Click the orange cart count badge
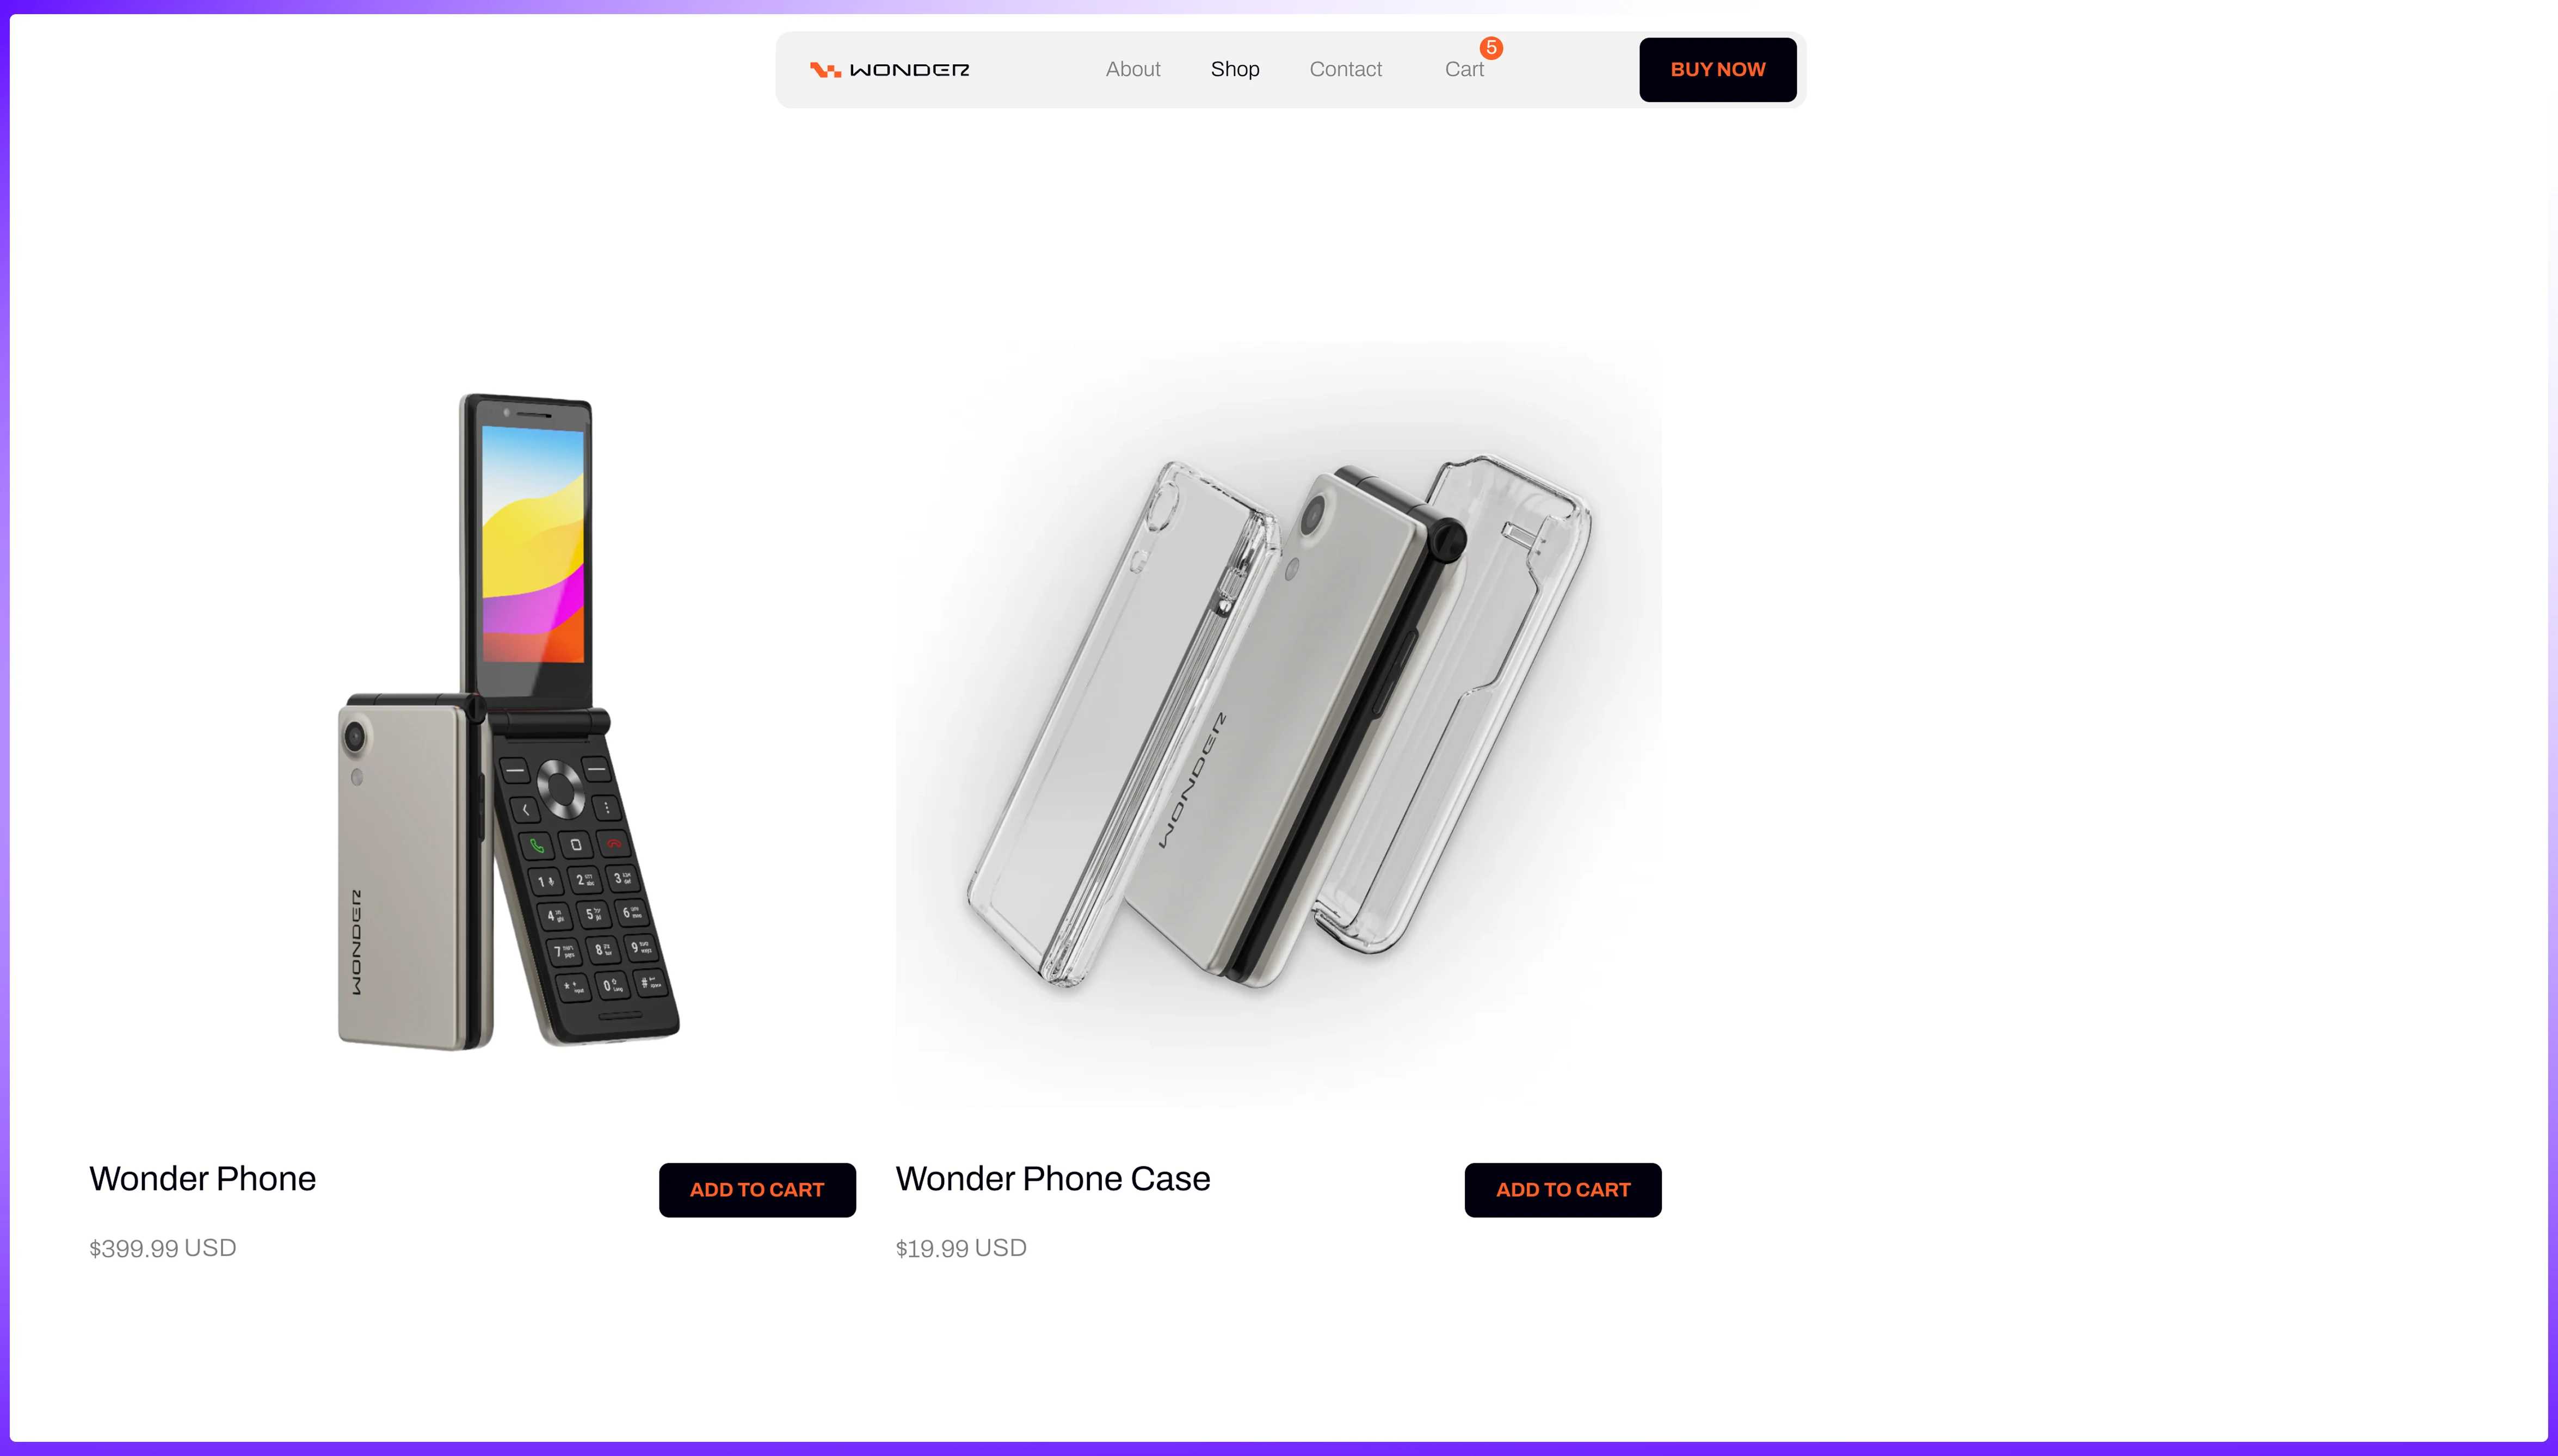Viewport: 2558px width, 1456px height. point(1491,48)
